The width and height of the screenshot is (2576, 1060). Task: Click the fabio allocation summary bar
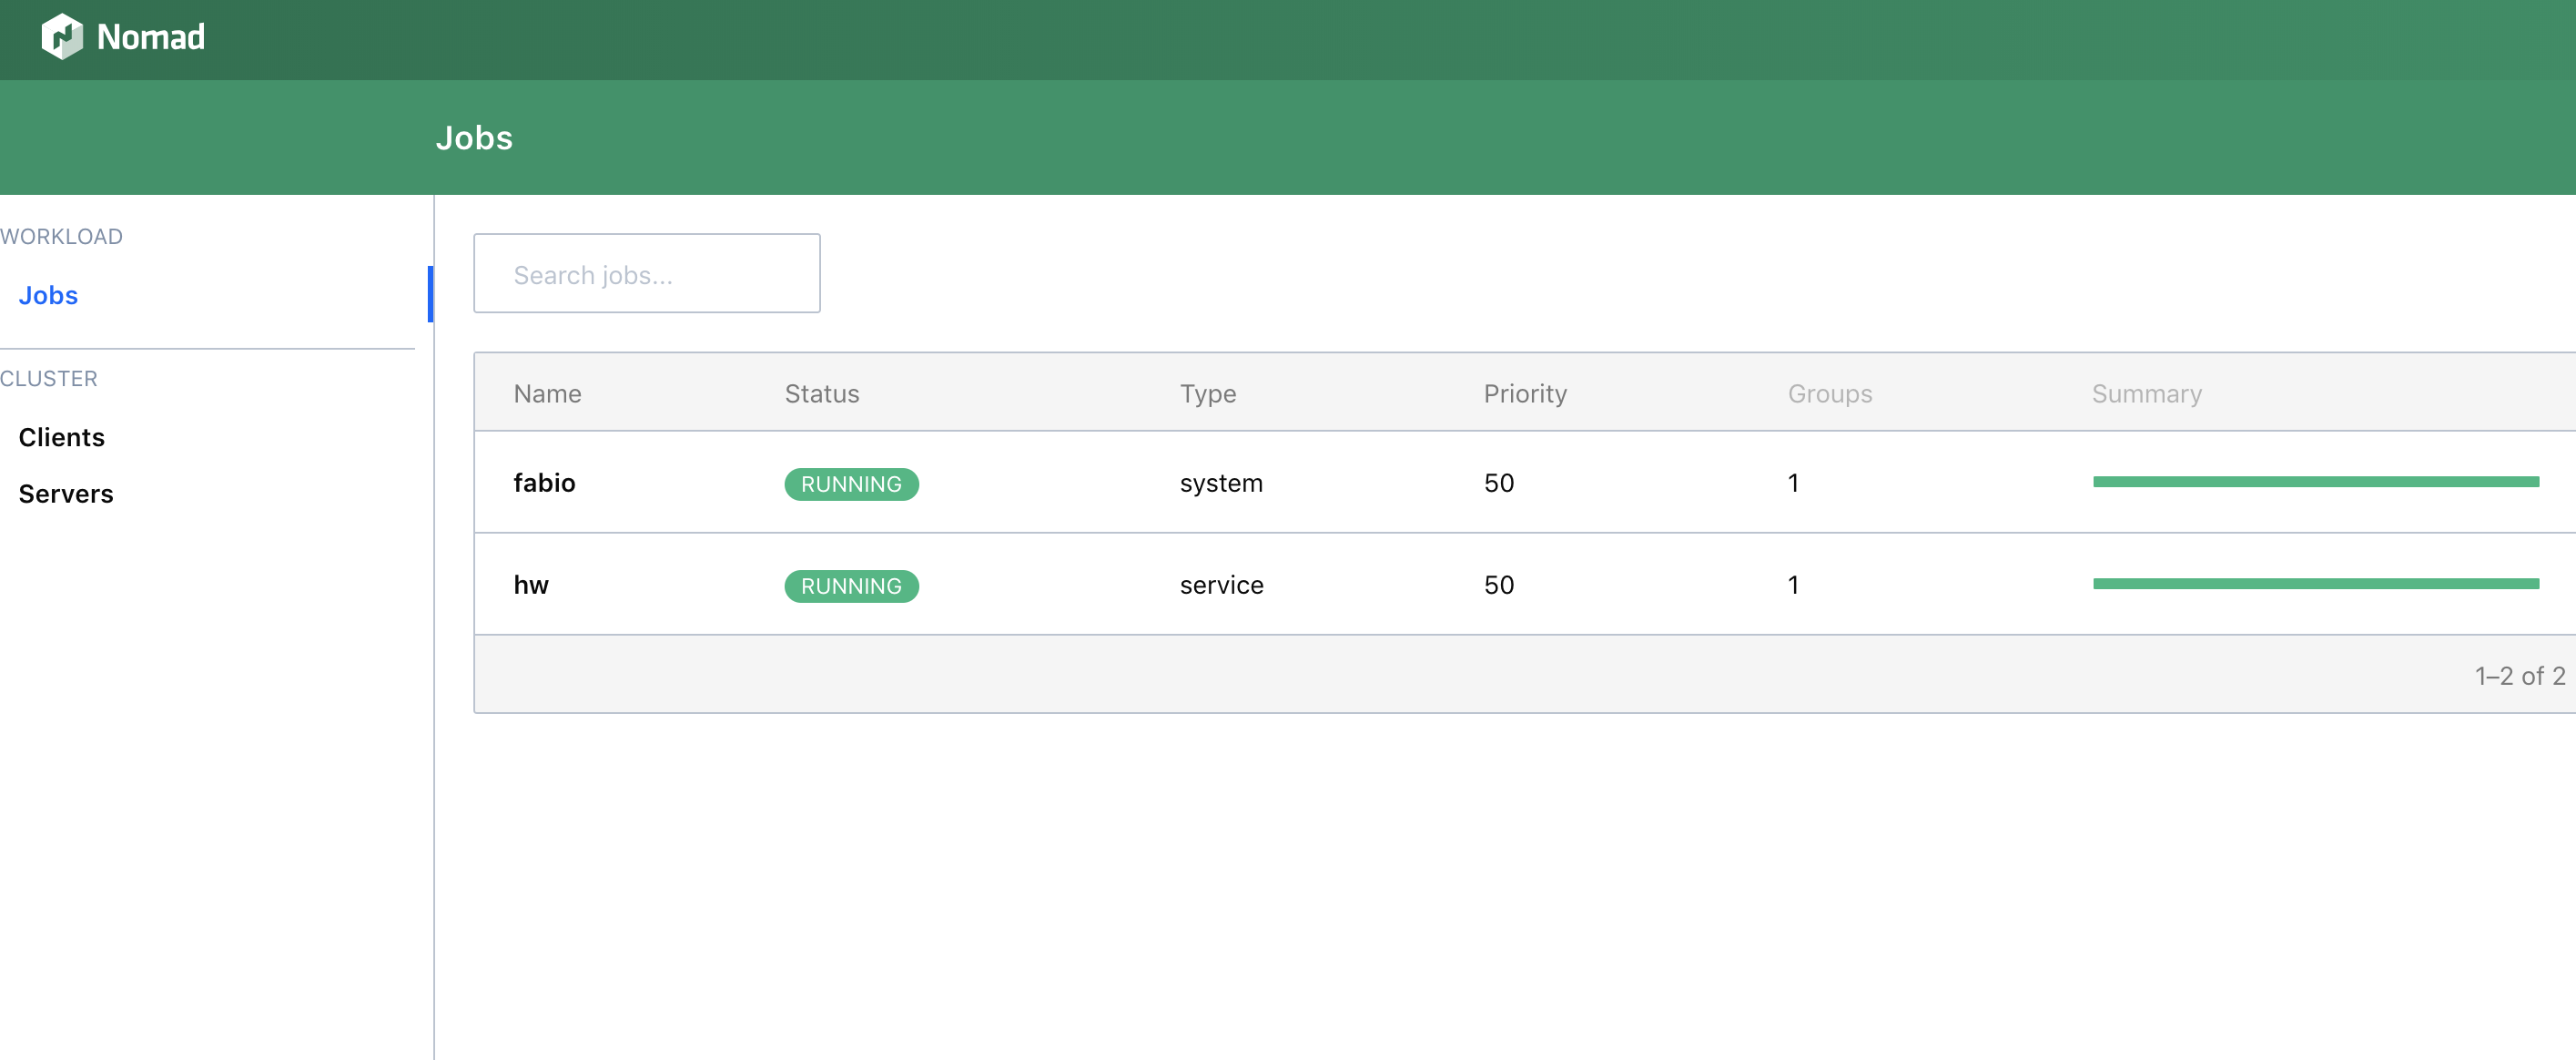2315,482
